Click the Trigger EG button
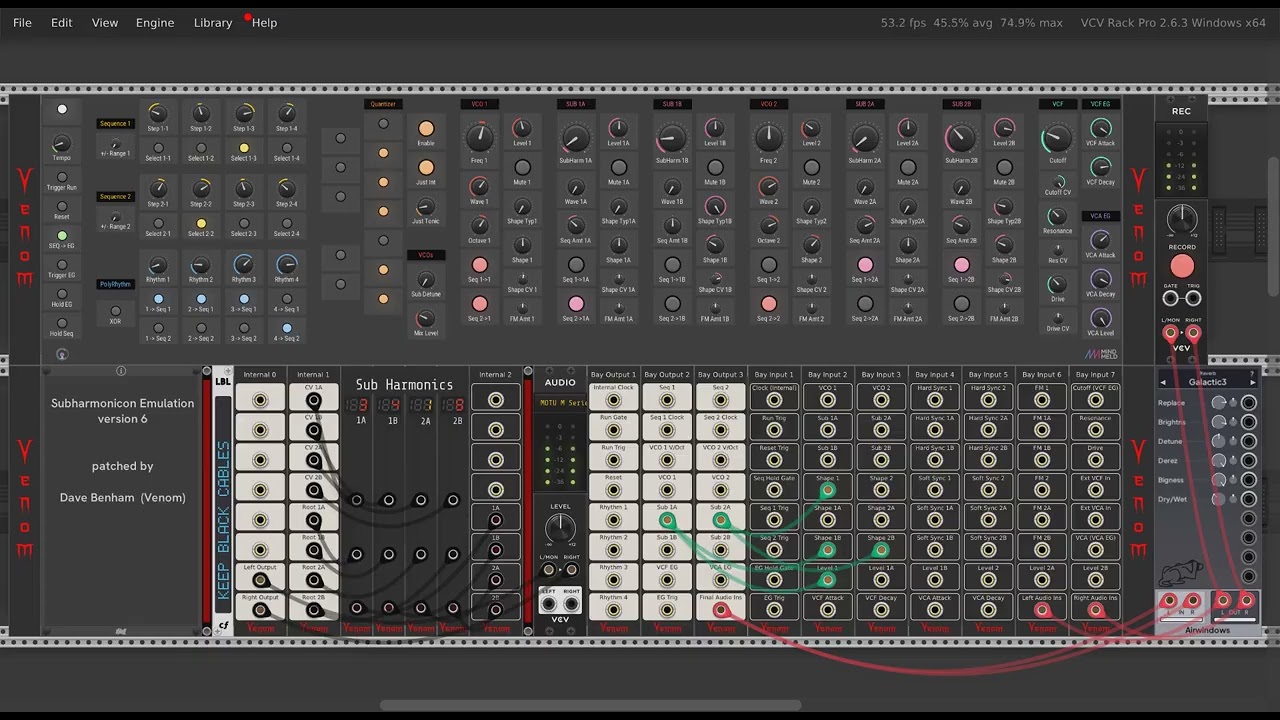 click(62, 265)
